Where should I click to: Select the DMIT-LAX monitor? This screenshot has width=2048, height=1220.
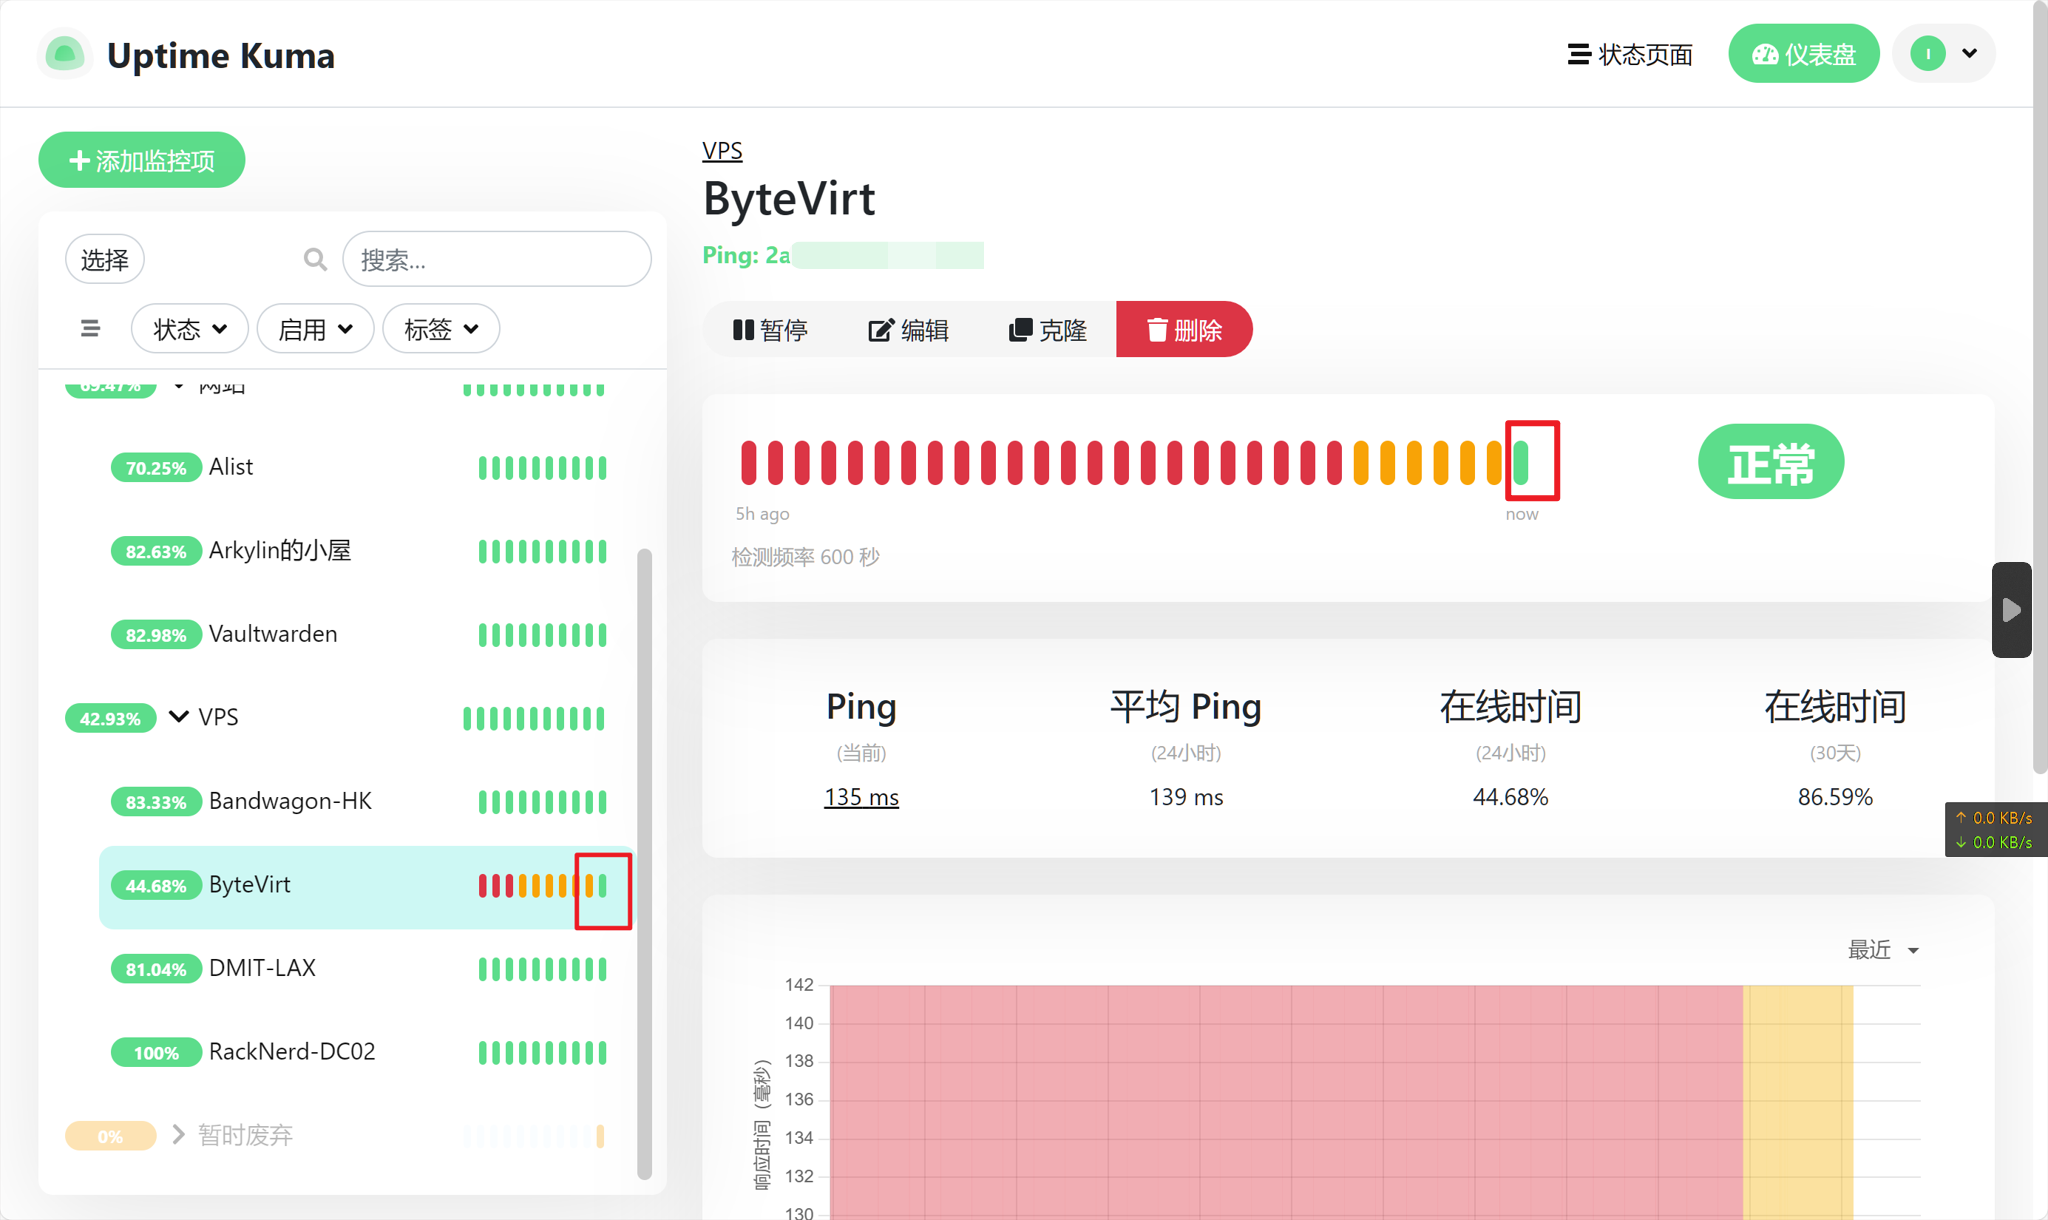tap(367, 968)
